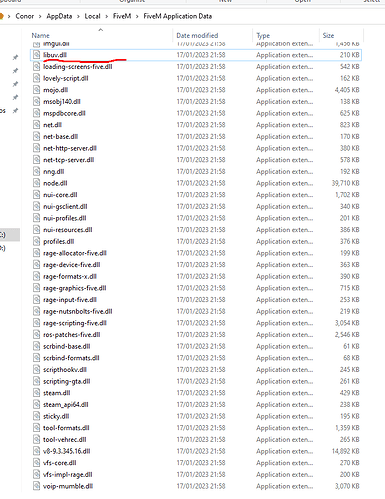Open breadcrumb chevron after FiveM folder
The image size is (385, 499).
pos(137,16)
